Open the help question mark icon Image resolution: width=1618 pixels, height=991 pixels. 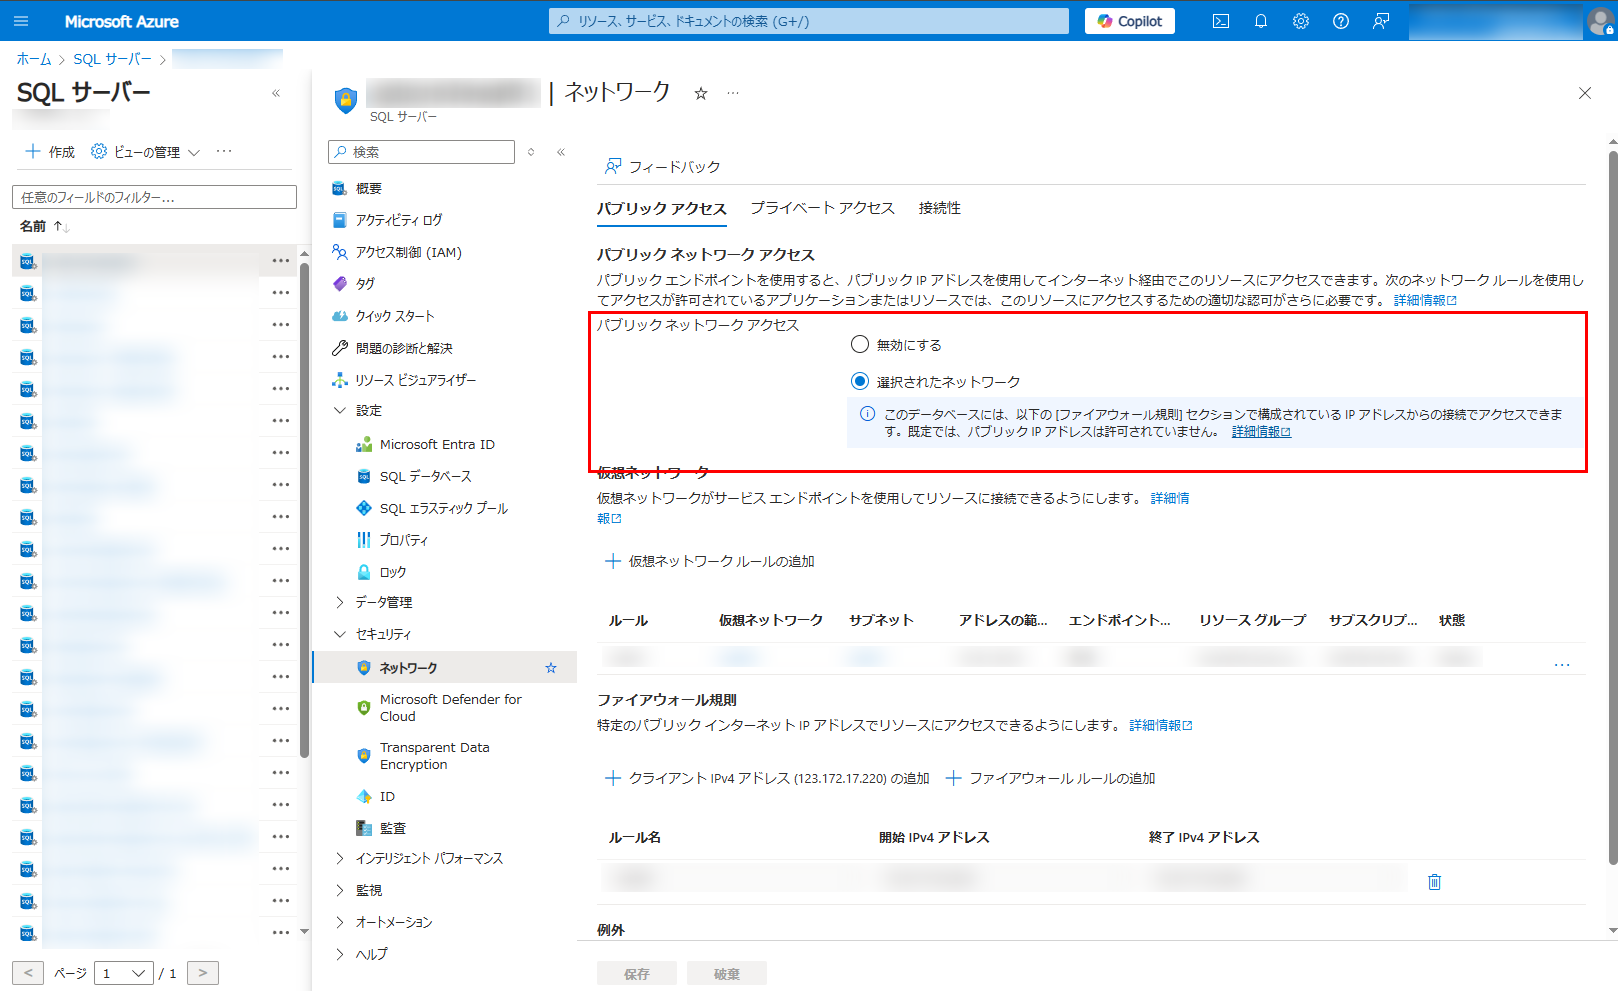click(x=1341, y=21)
